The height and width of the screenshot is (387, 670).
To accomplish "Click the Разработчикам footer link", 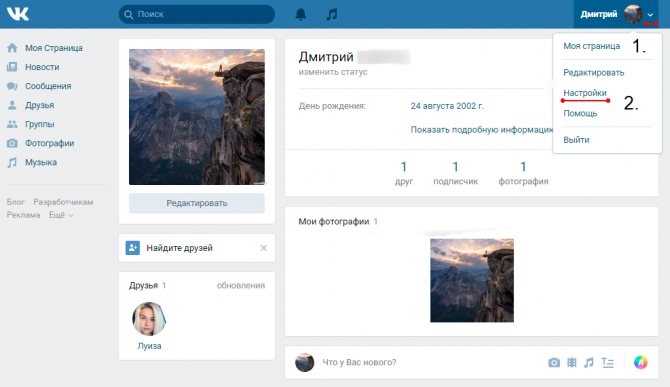I will click(x=63, y=202).
